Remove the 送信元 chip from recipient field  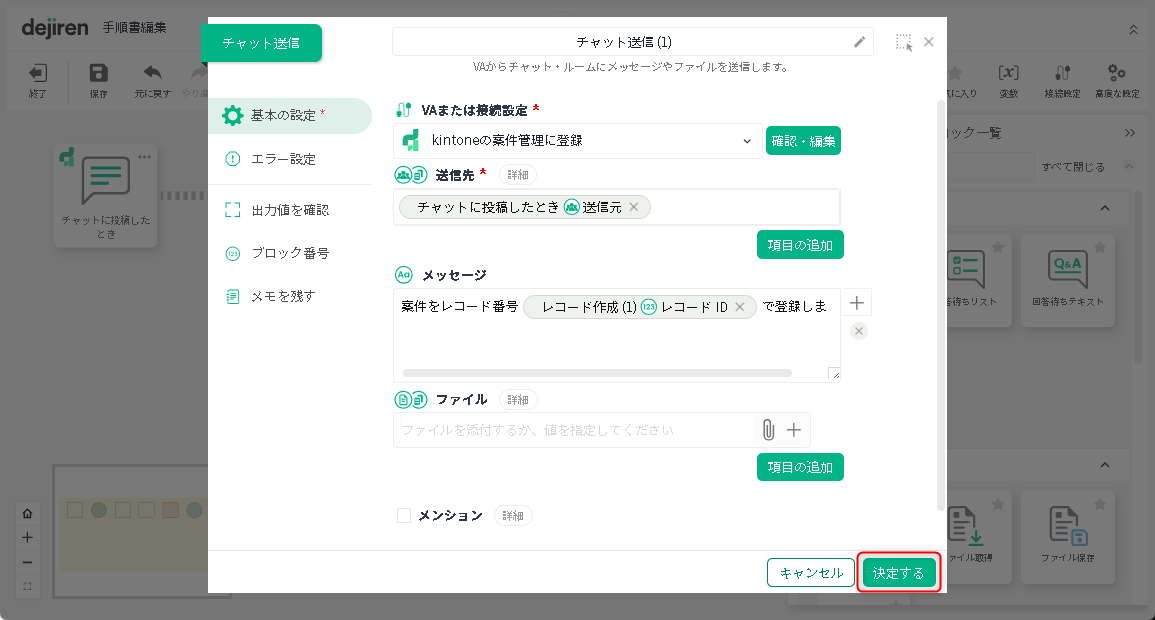tap(634, 207)
